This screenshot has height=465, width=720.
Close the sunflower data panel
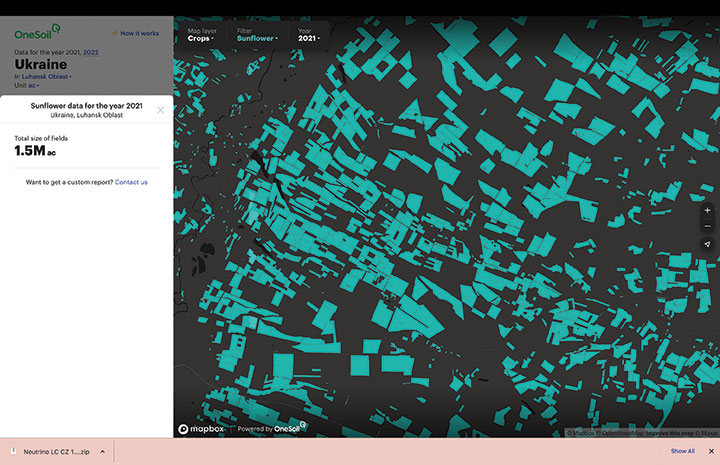(160, 110)
